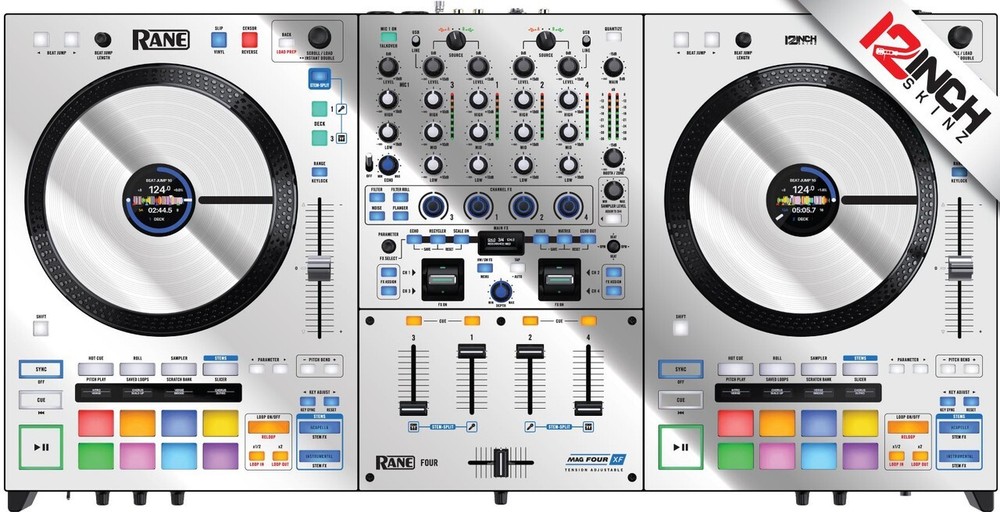The image size is (1000, 512).
Task: Click the crossfader handle
Action: pyautogui.click(x=501, y=462)
